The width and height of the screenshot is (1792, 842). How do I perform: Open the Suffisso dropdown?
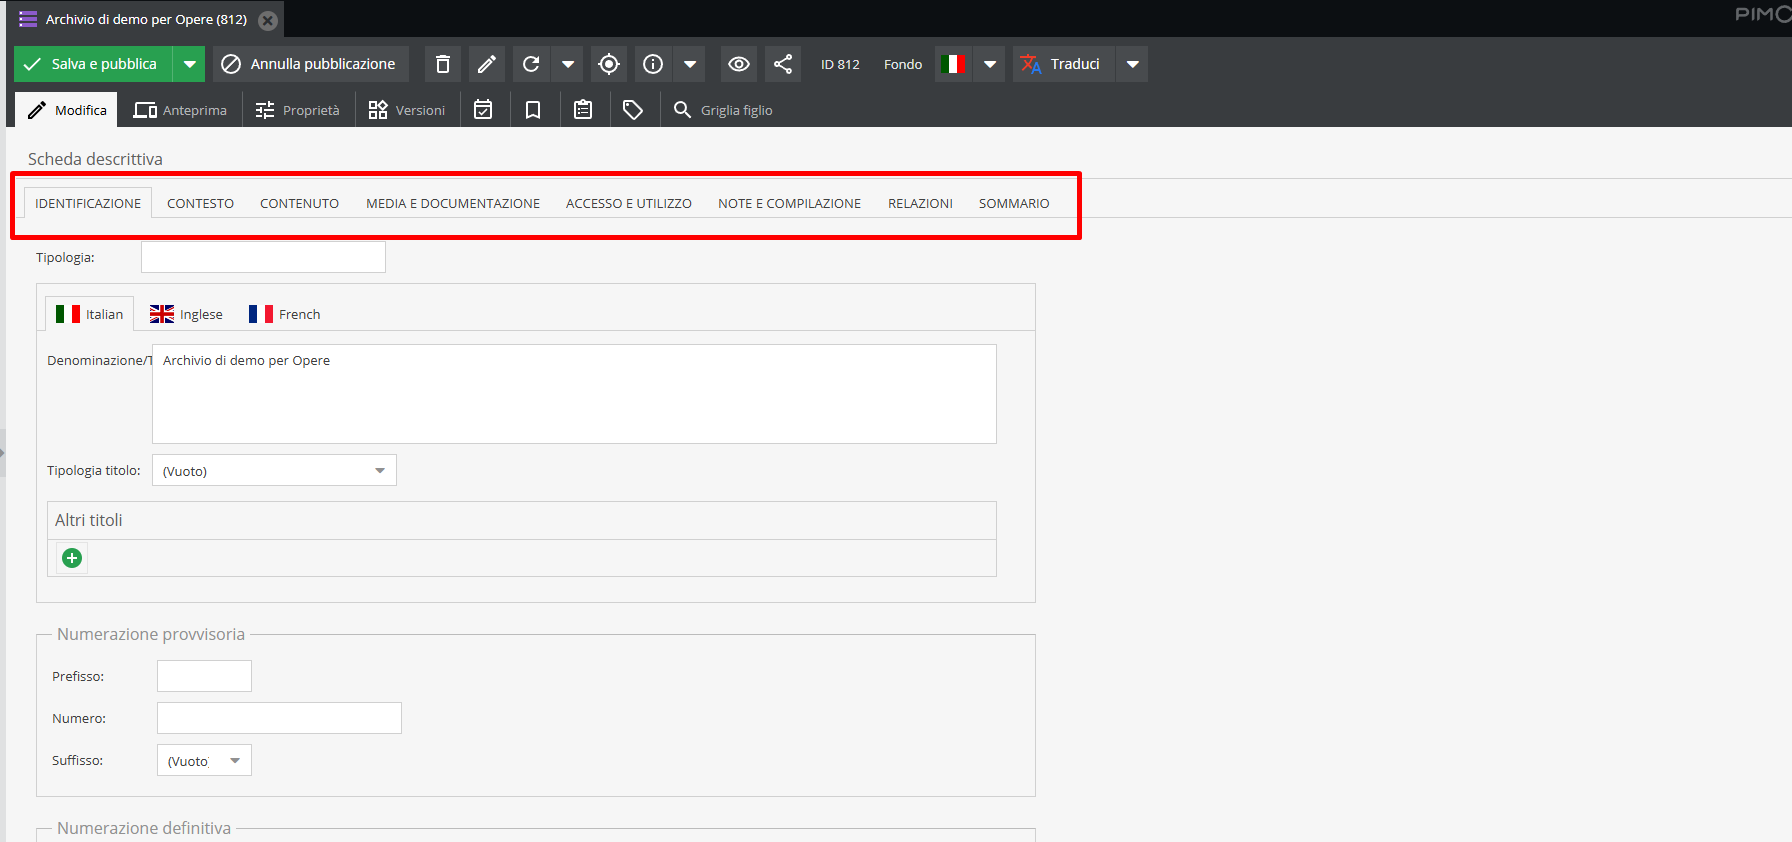[x=204, y=760]
